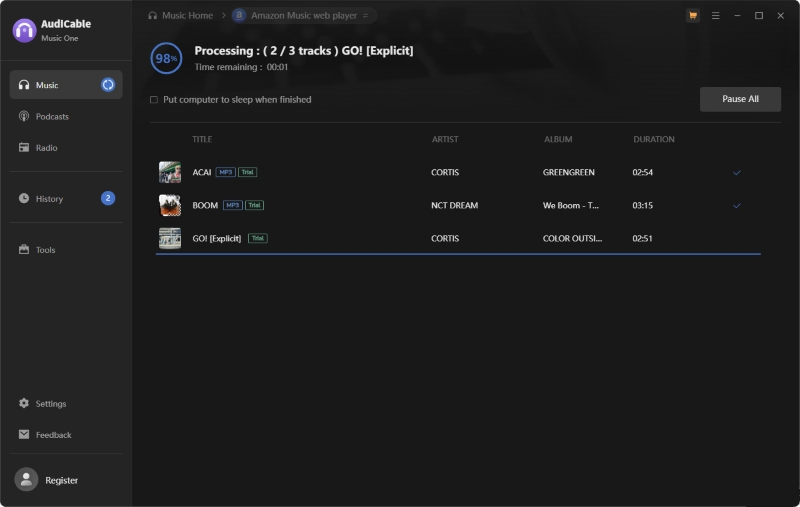Click the Trial tag on BOOM

tap(255, 205)
